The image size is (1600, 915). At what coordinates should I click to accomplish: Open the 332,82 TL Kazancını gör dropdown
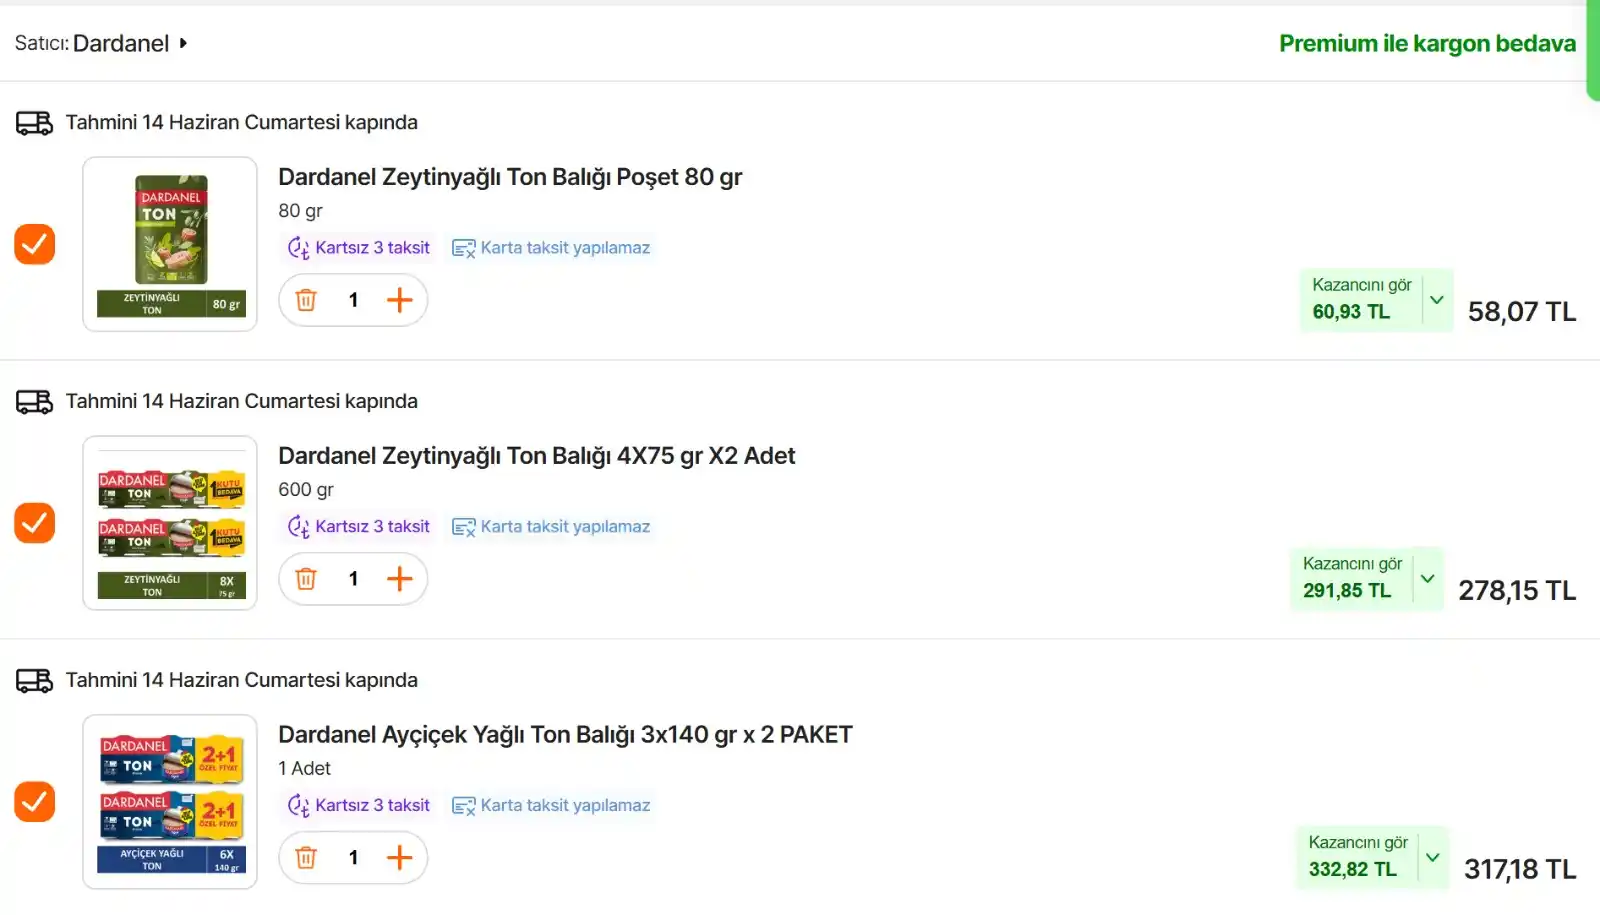pyautogui.click(x=1432, y=858)
